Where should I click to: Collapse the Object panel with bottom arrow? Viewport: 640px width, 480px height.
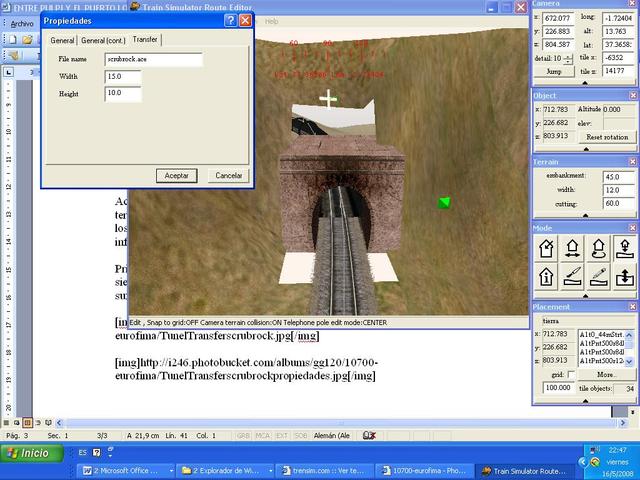pyautogui.click(x=585, y=148)
